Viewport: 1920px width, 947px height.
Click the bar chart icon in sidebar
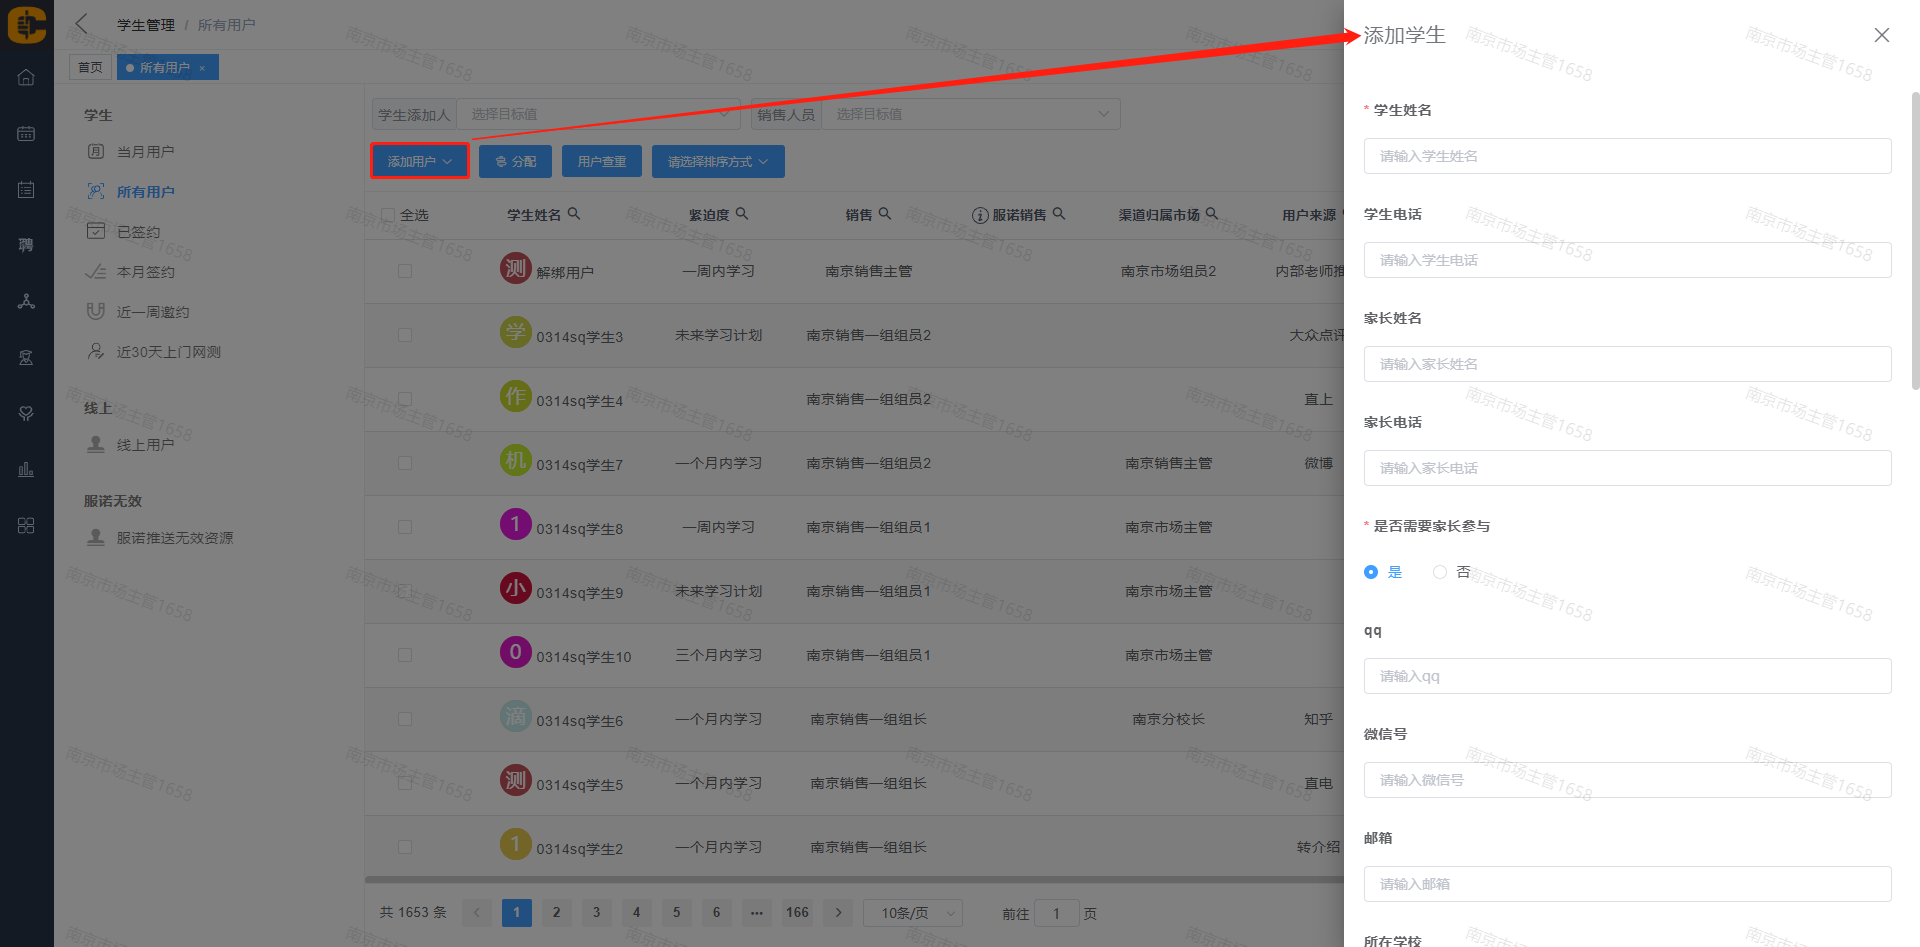point(26,469)
